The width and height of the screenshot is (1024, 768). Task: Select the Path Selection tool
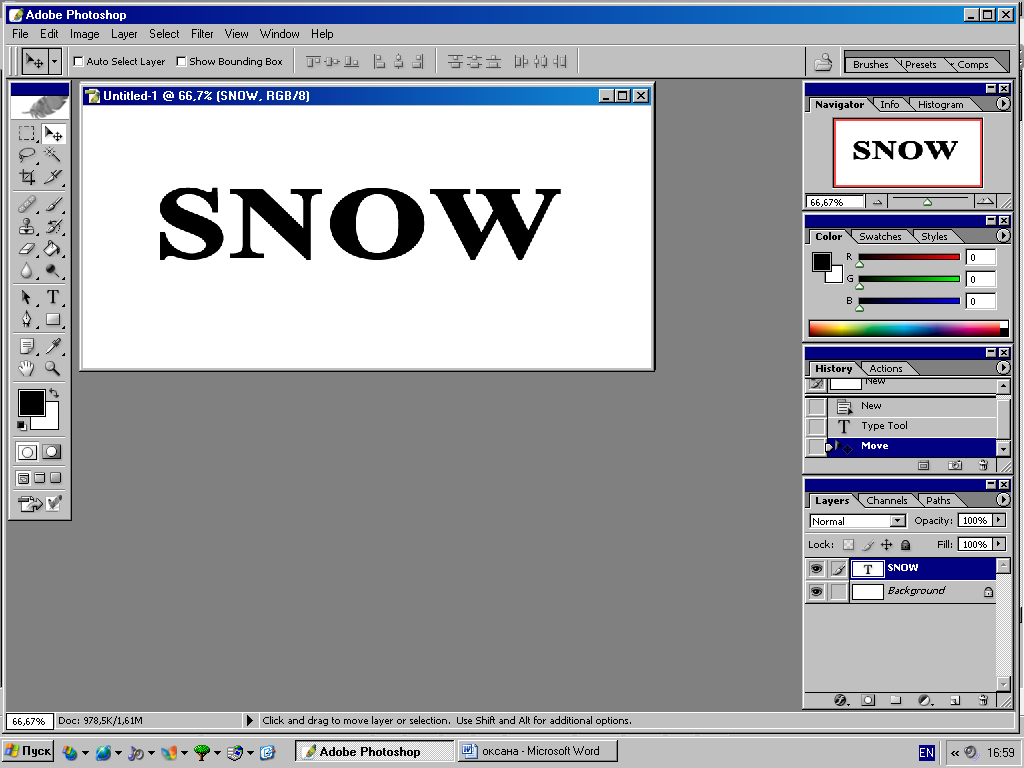pyautogui.click(x=26, y=297)
